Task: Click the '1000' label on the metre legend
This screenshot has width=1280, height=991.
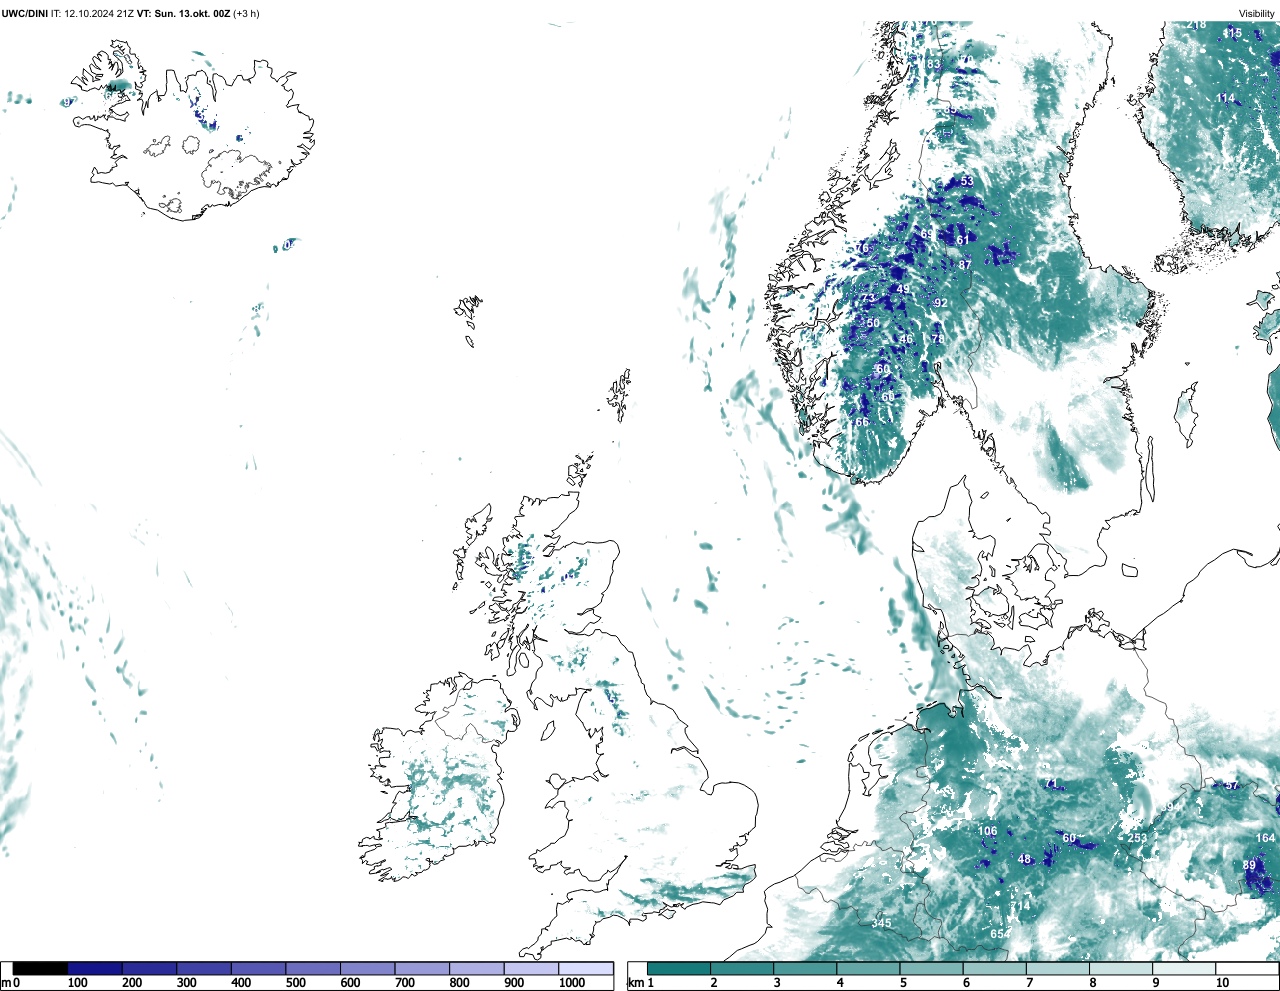Action: click(x=572, y=983)
